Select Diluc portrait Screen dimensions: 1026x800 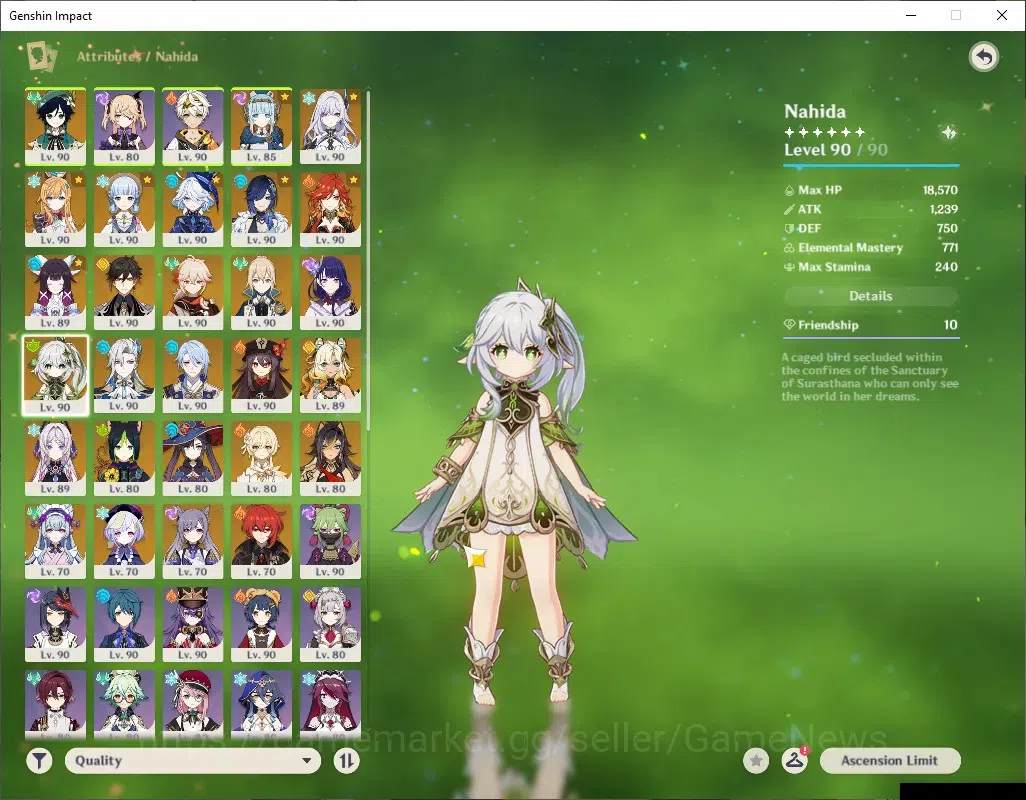pos(262,542)
